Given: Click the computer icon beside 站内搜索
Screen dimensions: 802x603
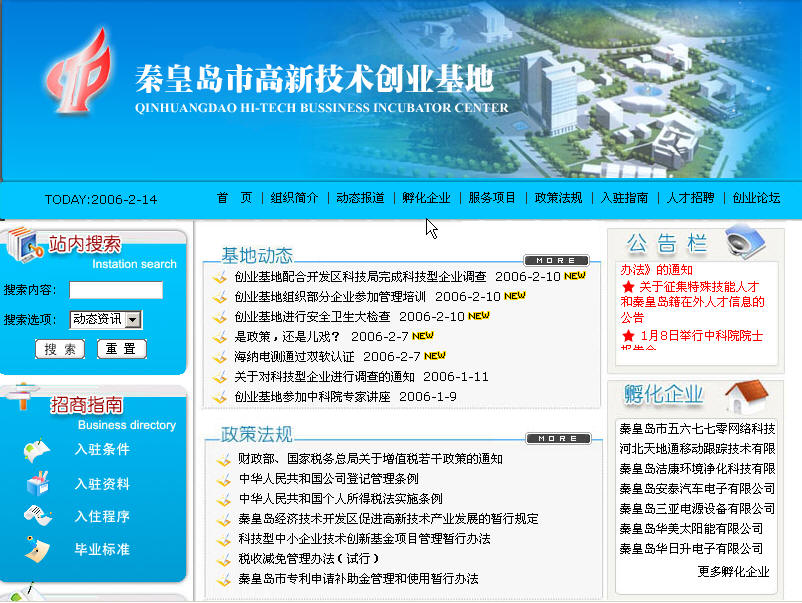Looking at the screenshot, I should [x=22, y=246].
